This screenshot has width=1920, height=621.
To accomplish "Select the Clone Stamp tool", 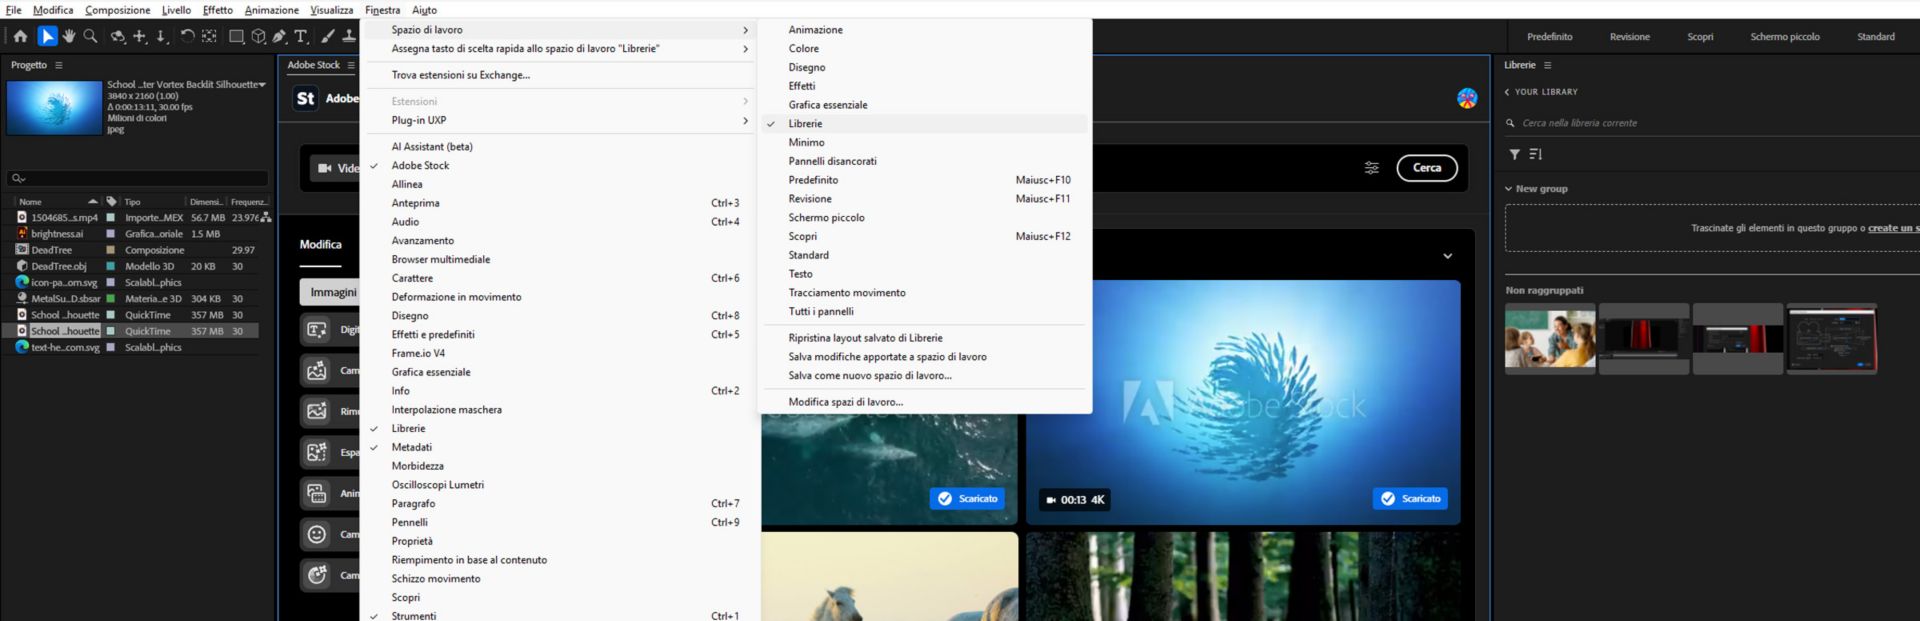I will (349, 36).
